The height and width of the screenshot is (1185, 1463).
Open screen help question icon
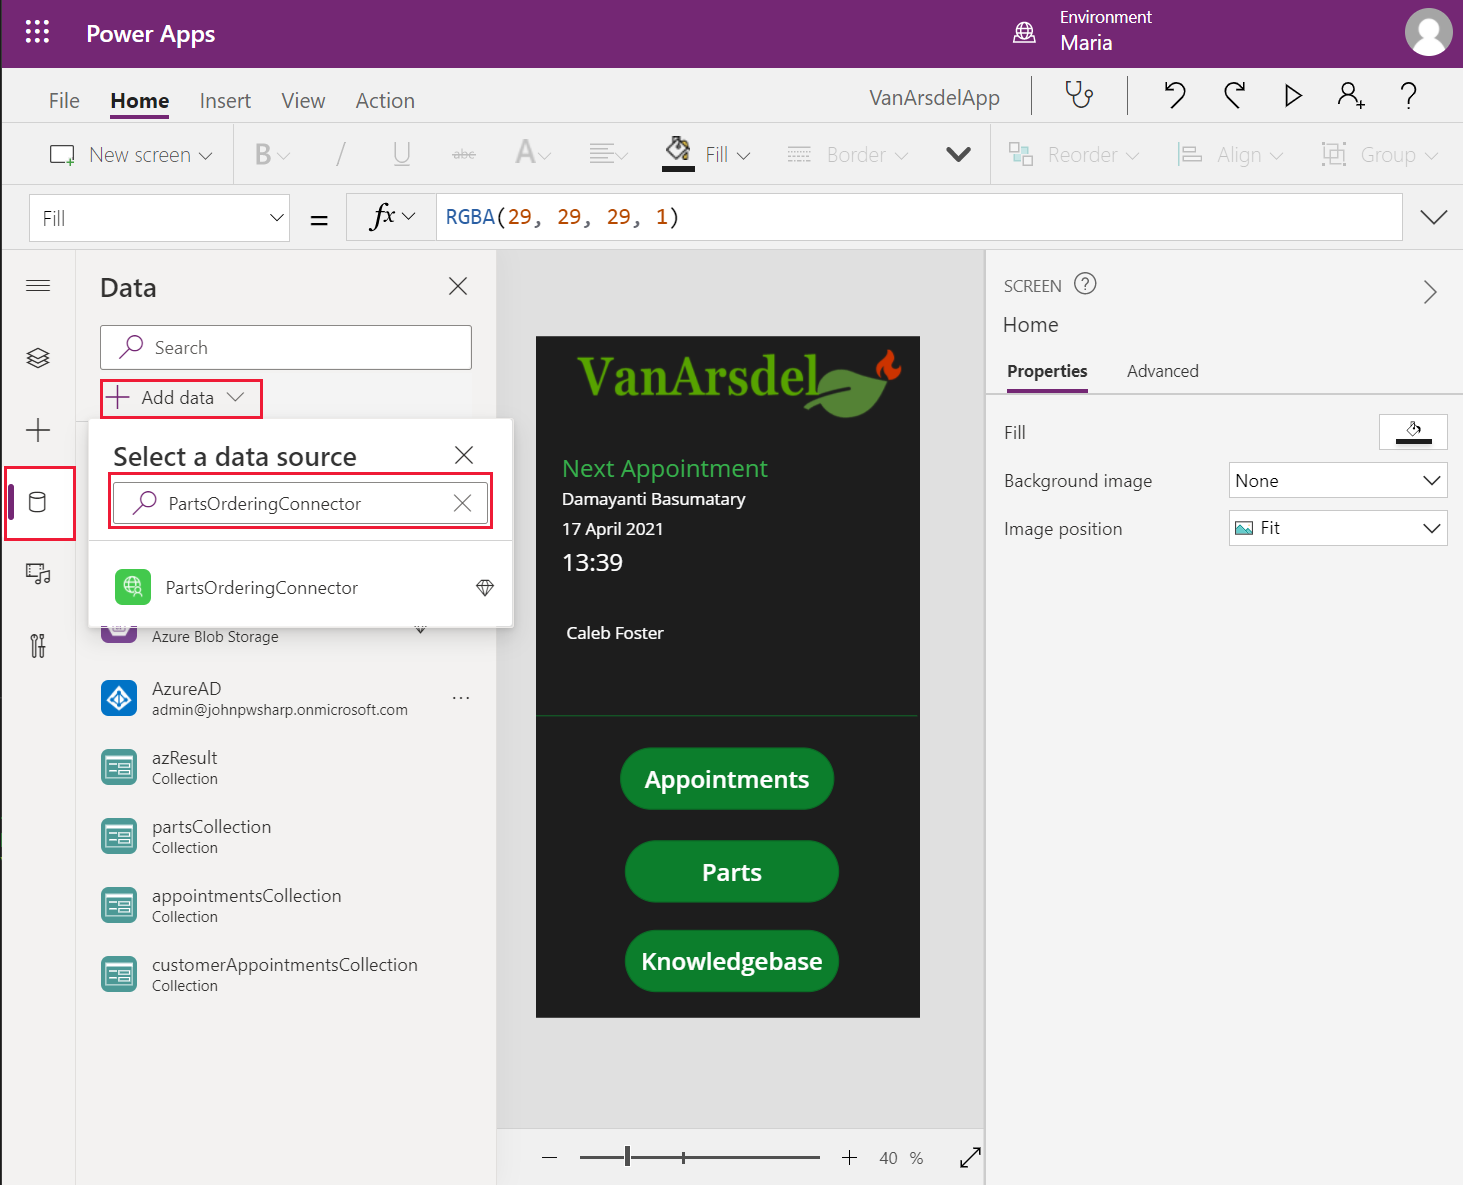pos(1085,284)
